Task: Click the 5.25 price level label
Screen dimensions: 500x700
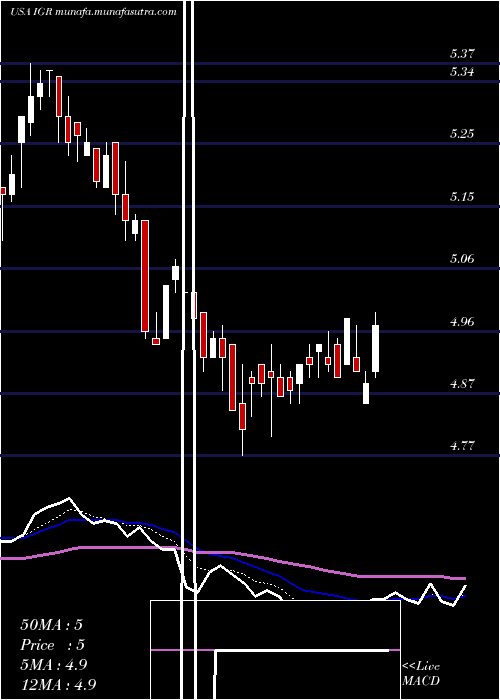Action: [462, 133]
